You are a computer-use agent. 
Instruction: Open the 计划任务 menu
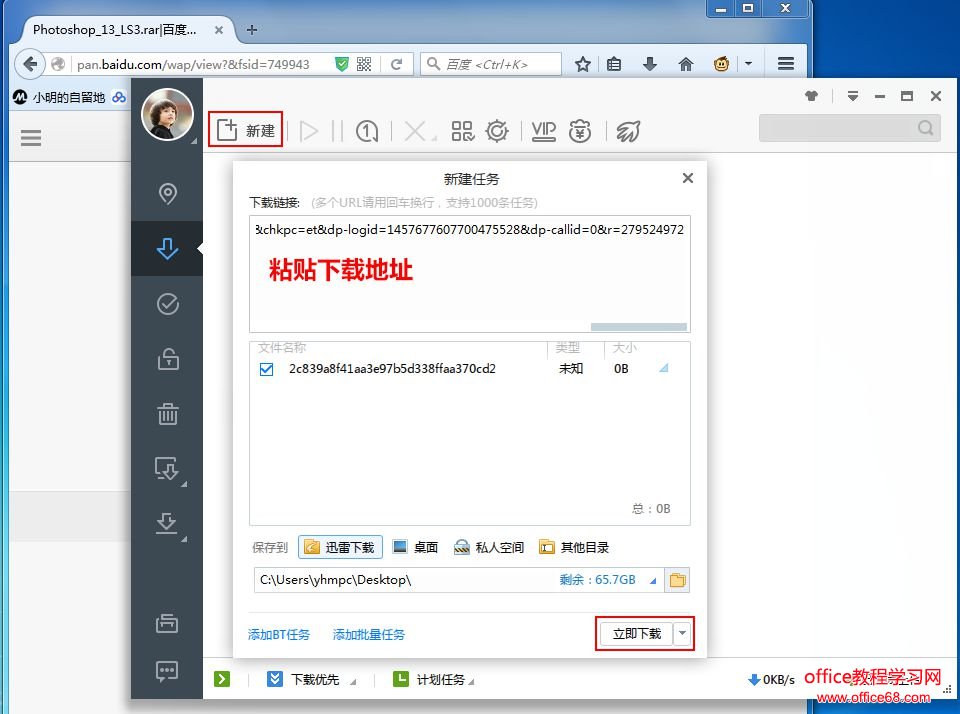(434, 679)
